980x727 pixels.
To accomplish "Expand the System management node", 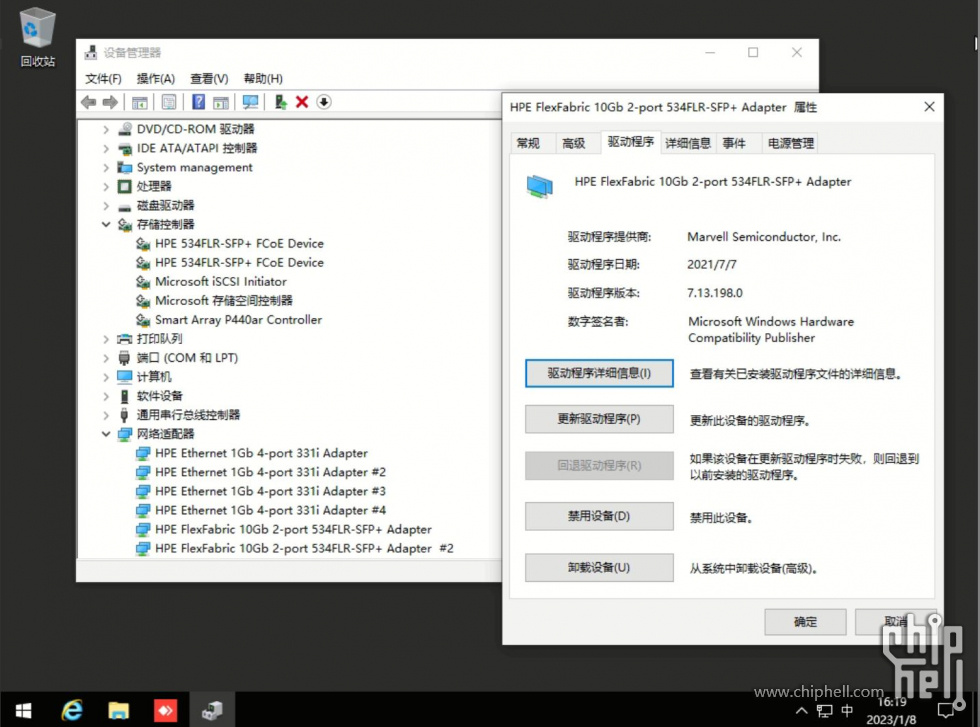I will 106,168.
